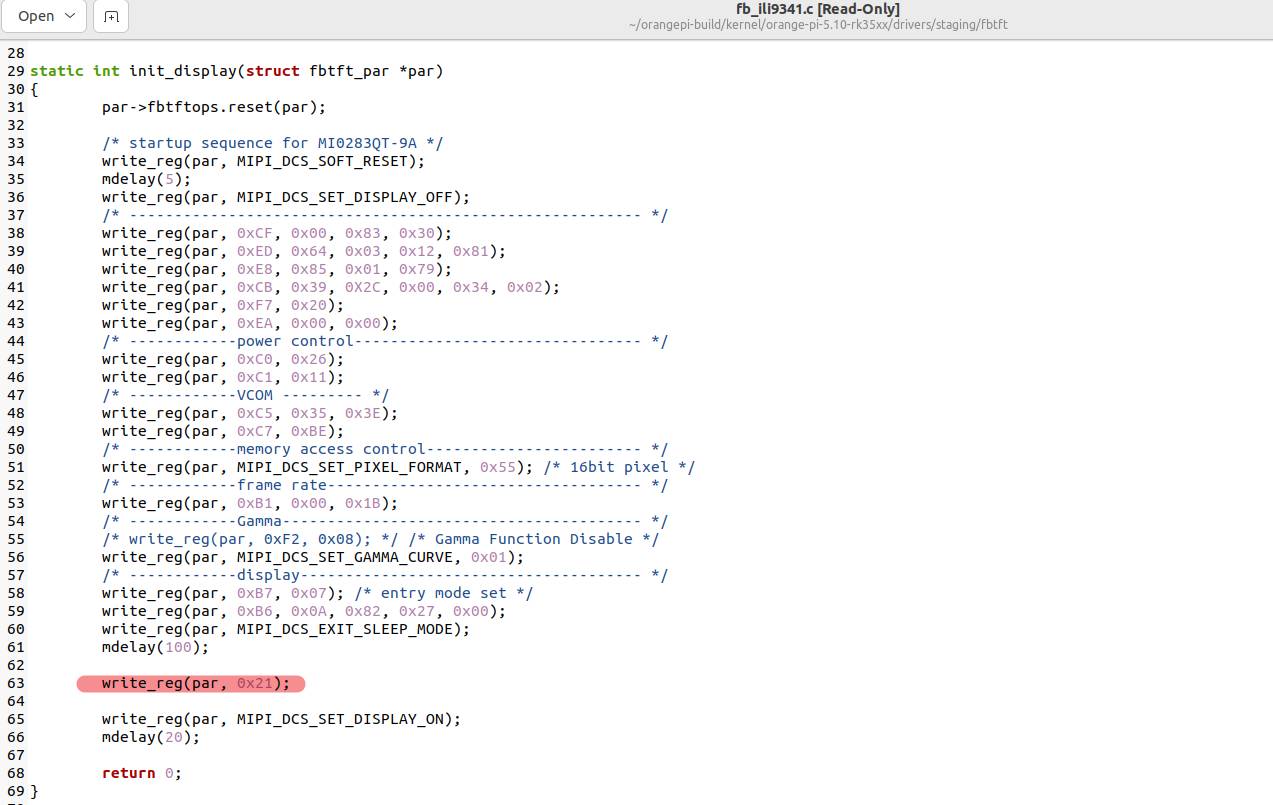Click the write_reg line with 0xB6 register
This screenshot has width=1273, height=805.
[x=304, y=611]
